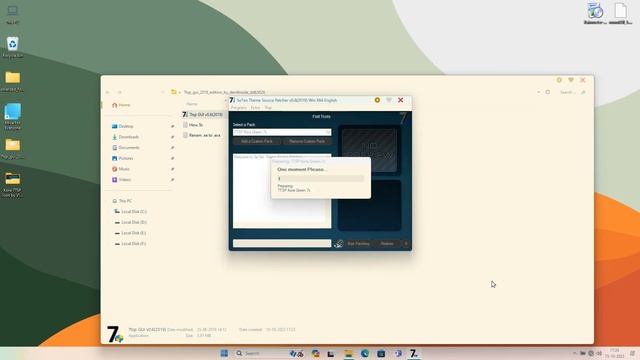Open the blue rounded desktop app icon
This screenshot has height=360, width=640.
(13, 116)
